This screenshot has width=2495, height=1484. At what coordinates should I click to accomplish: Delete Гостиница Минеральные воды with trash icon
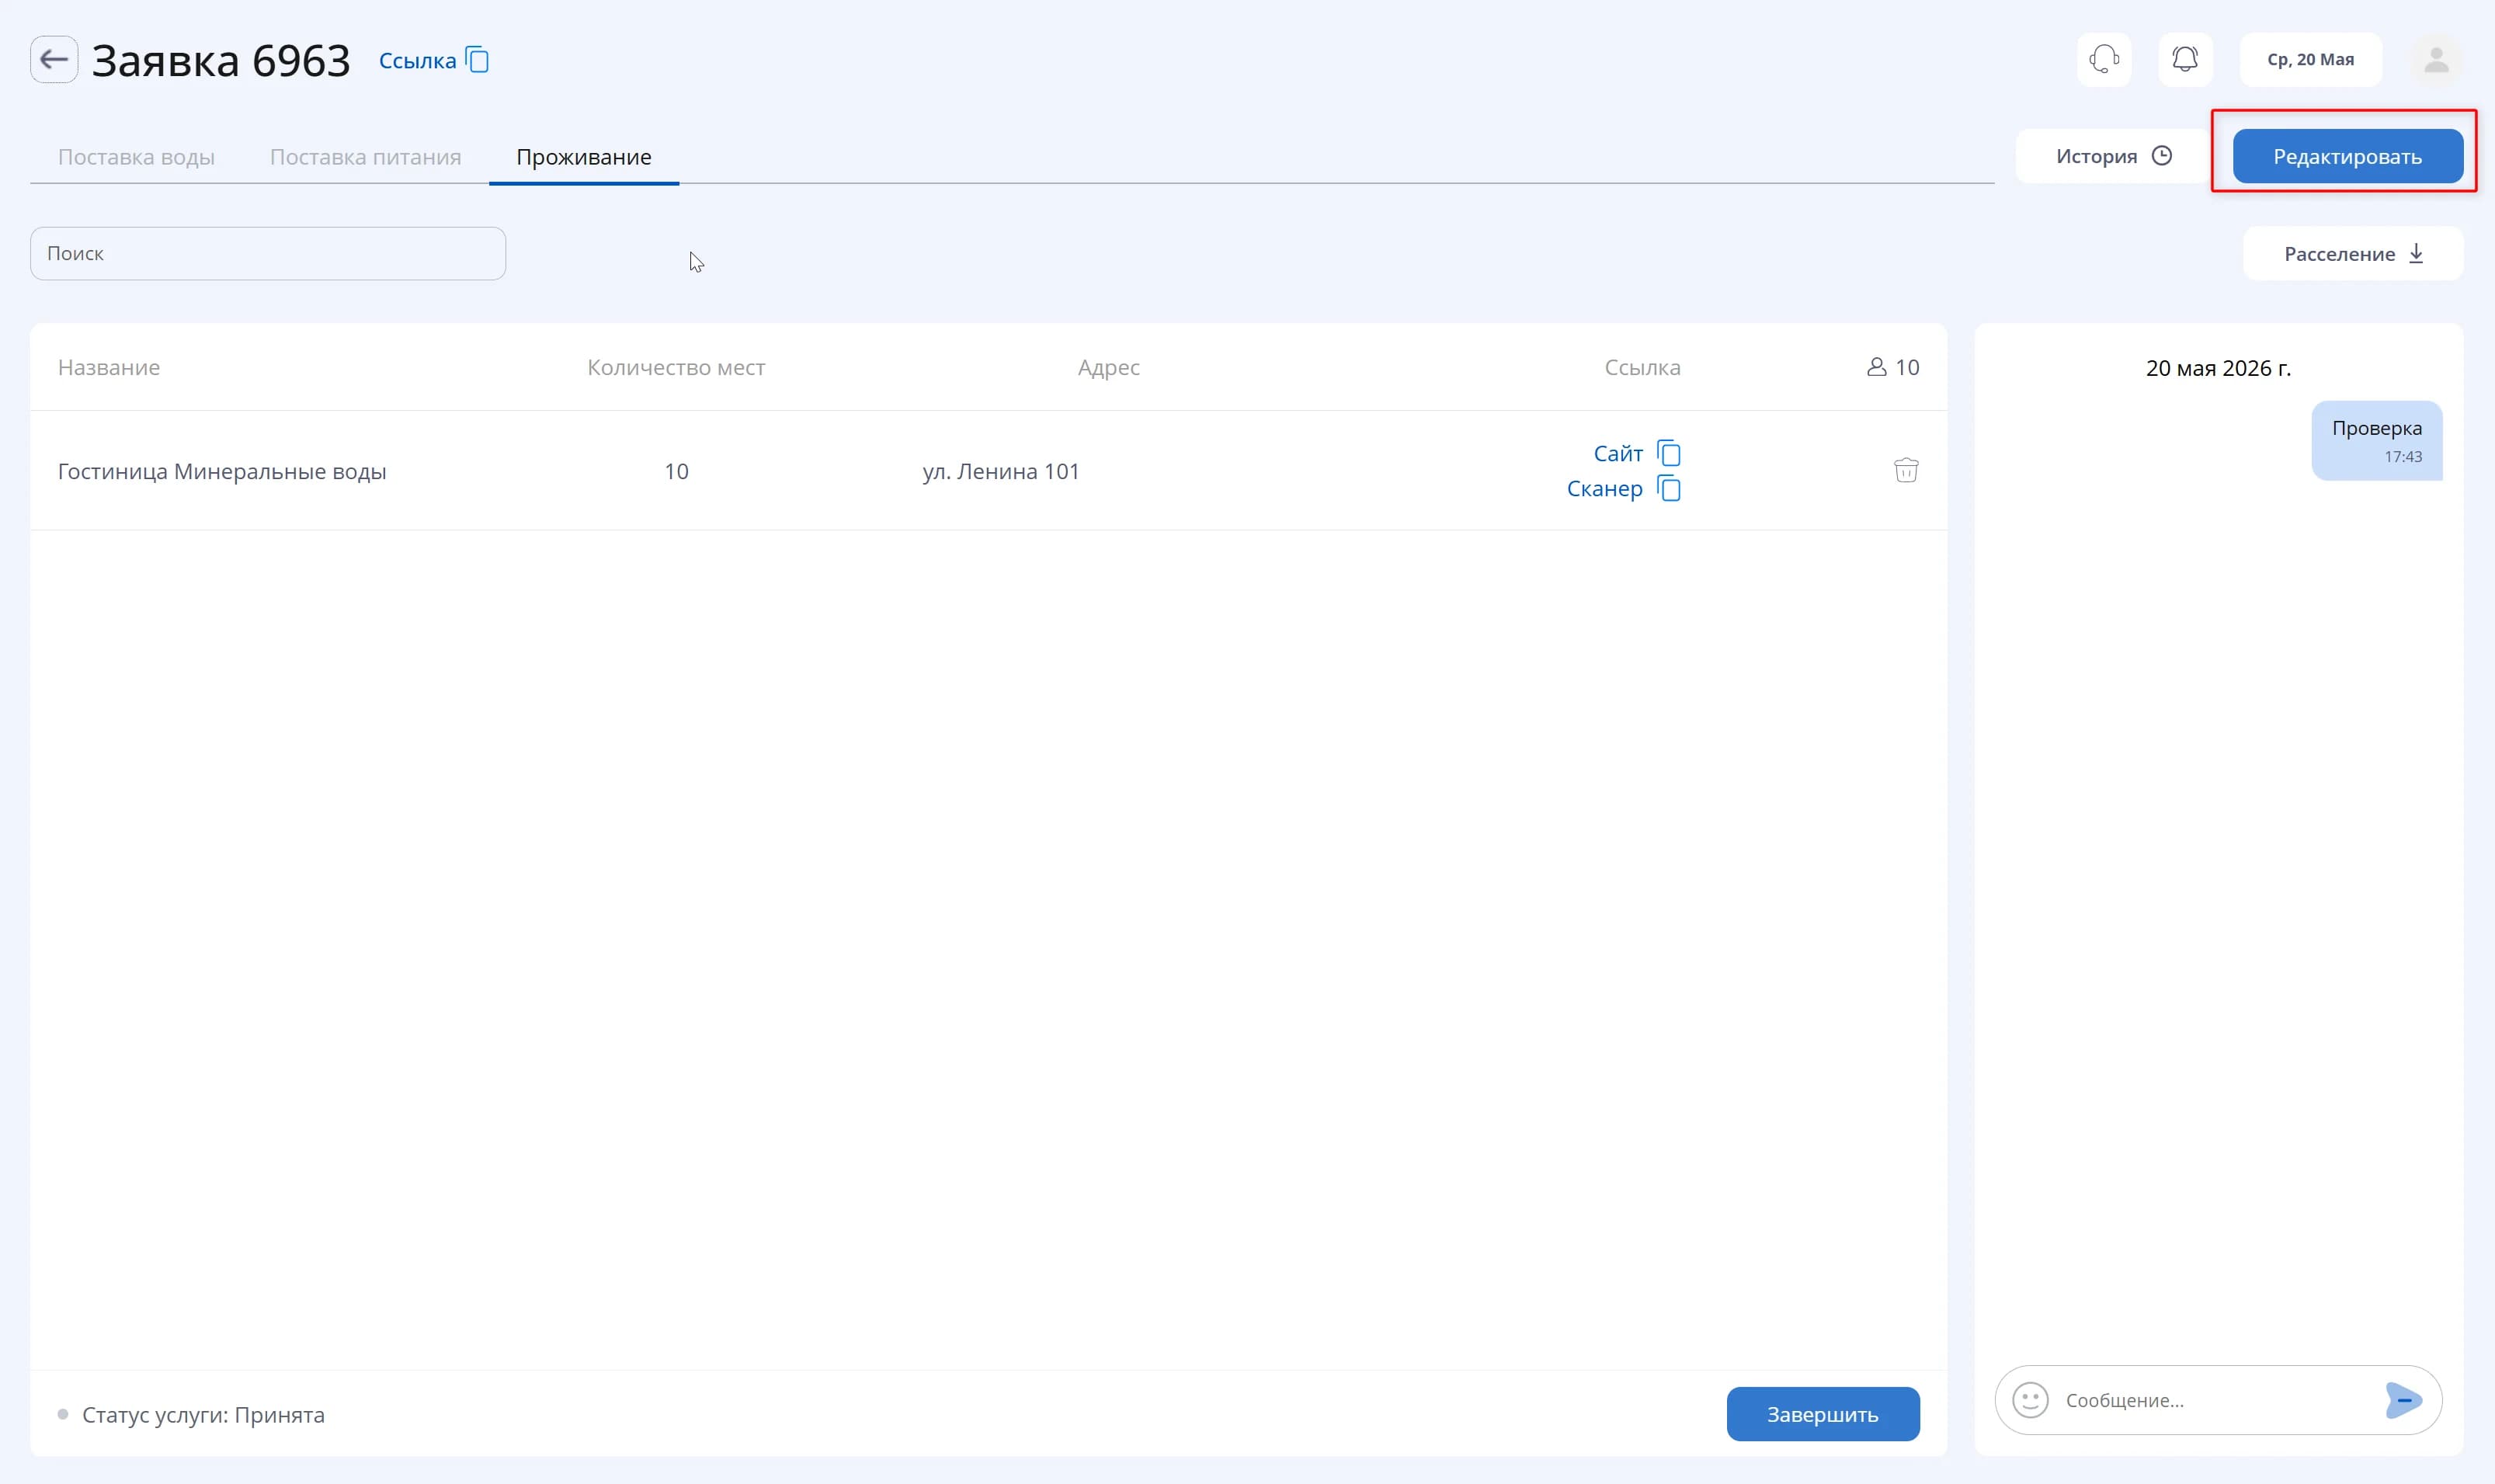point(1906,470)
